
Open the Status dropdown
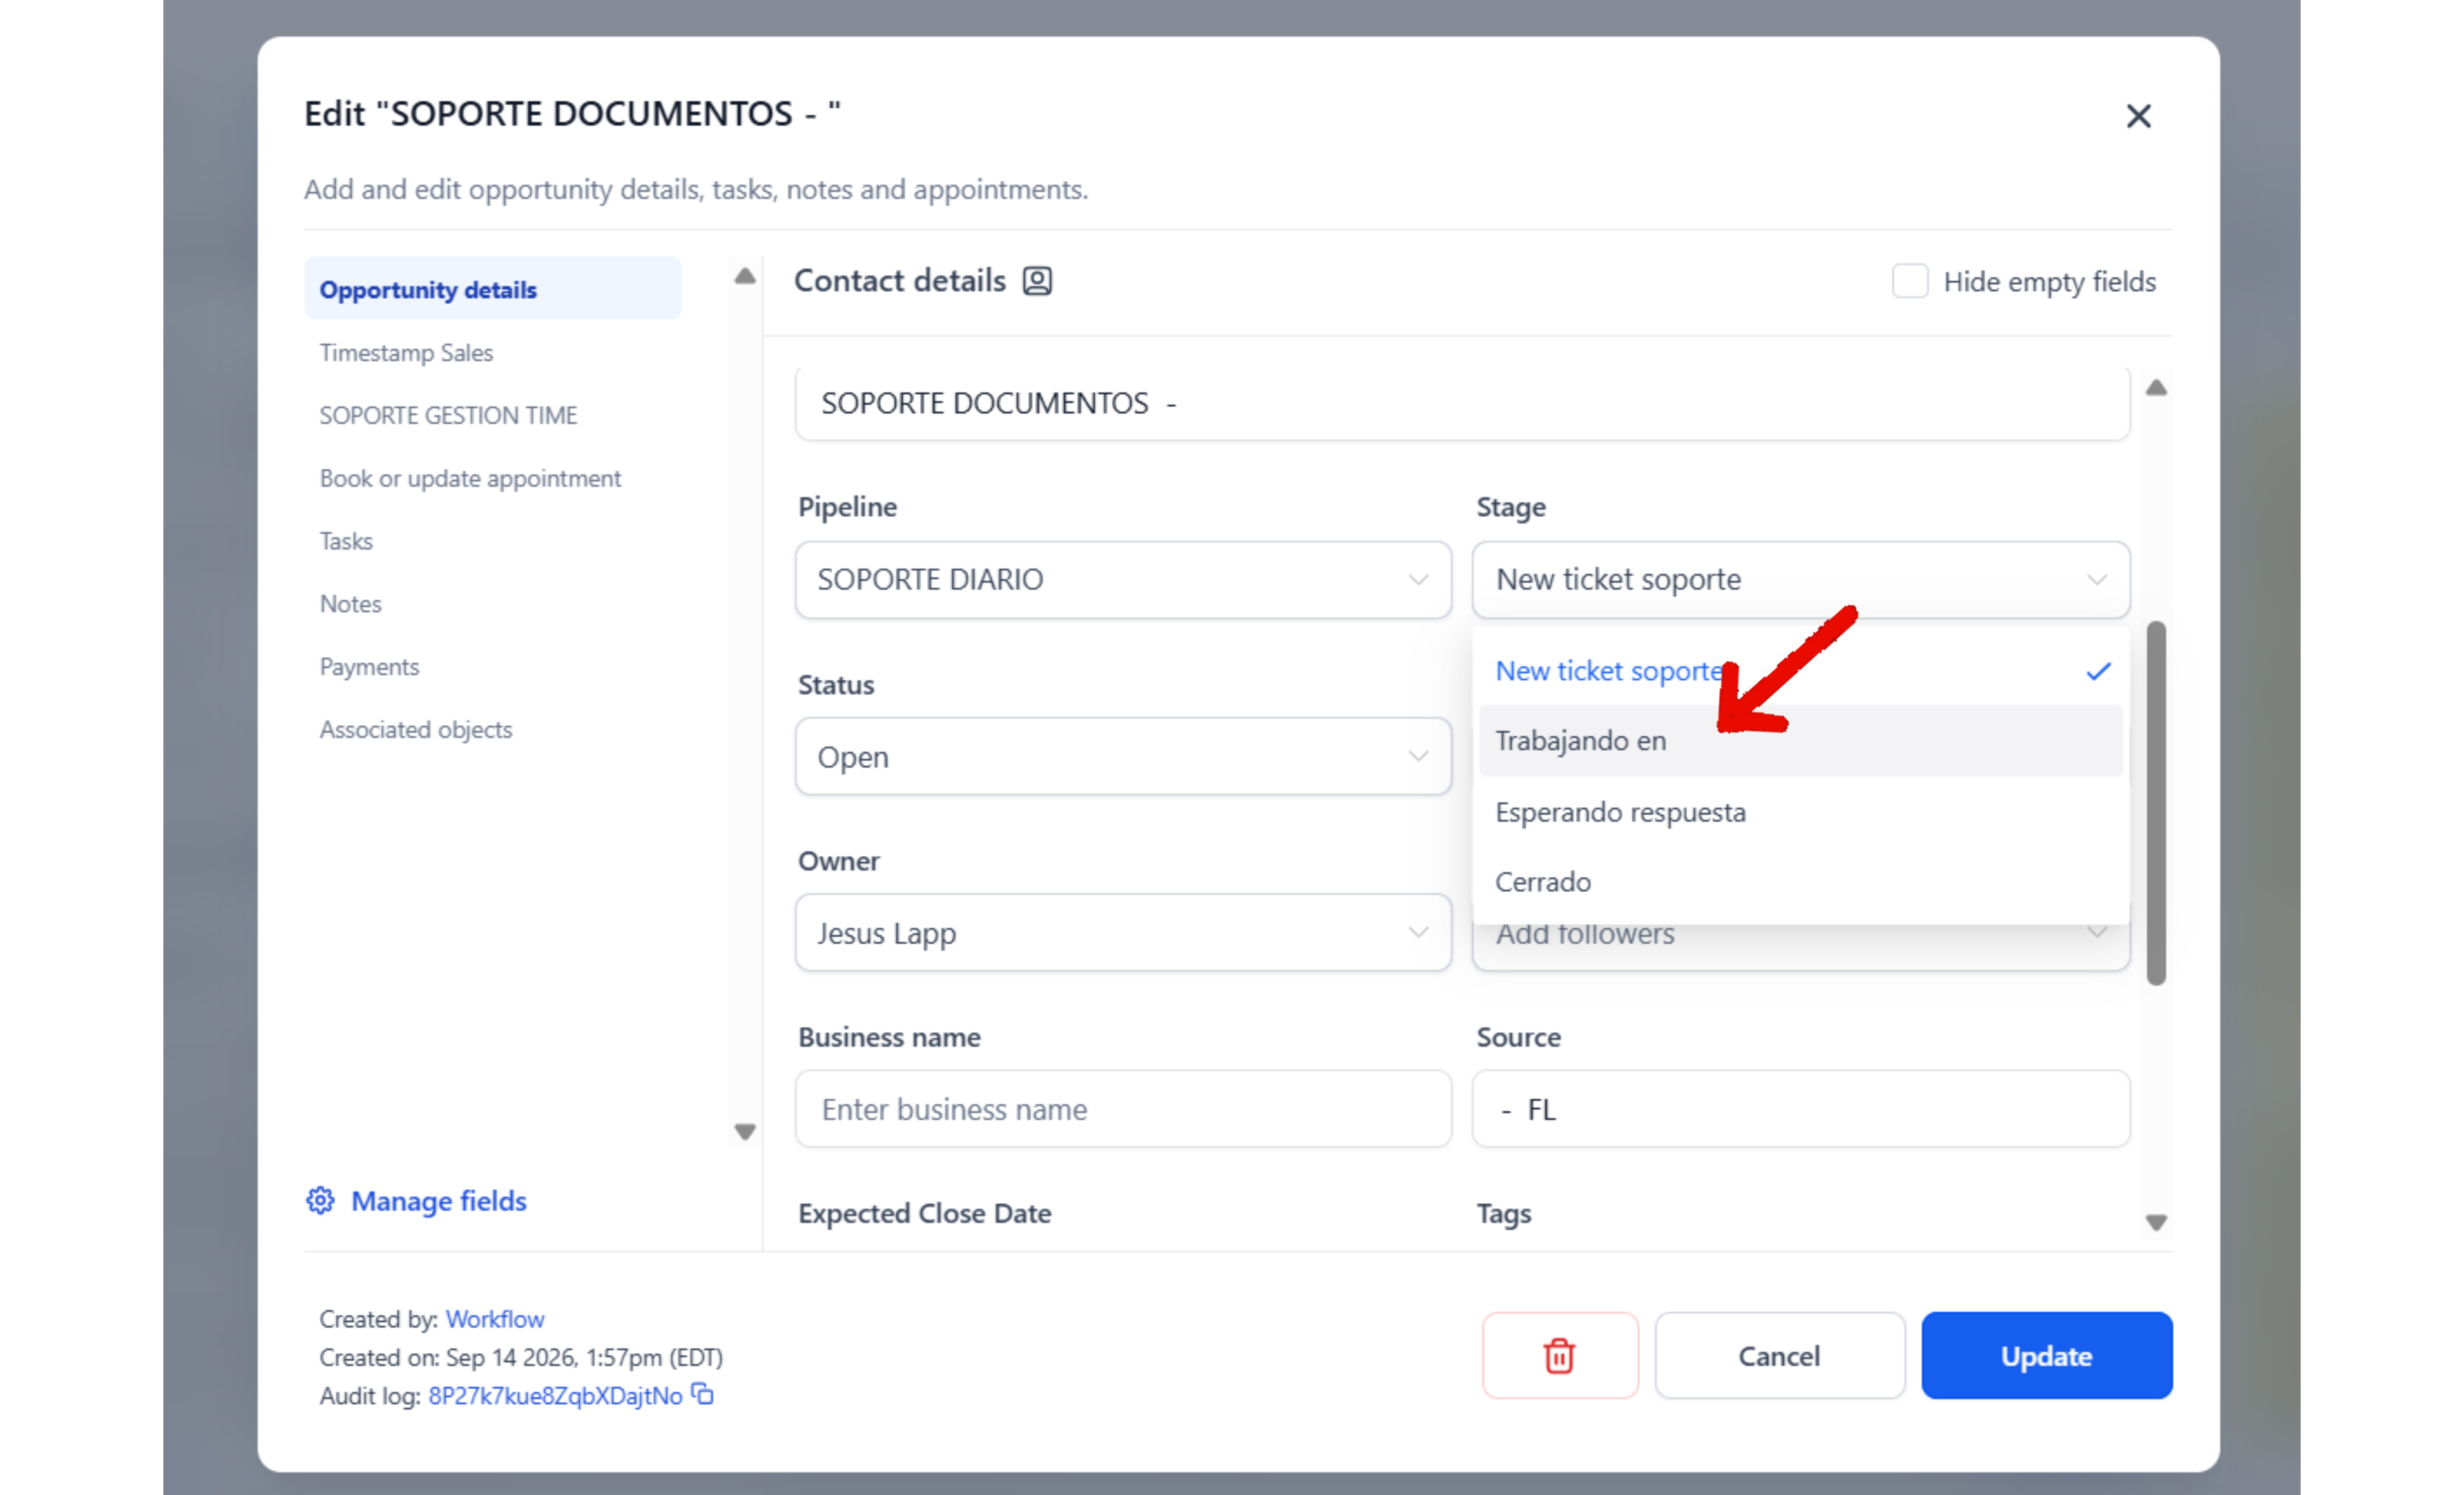tap(1123, 756)
